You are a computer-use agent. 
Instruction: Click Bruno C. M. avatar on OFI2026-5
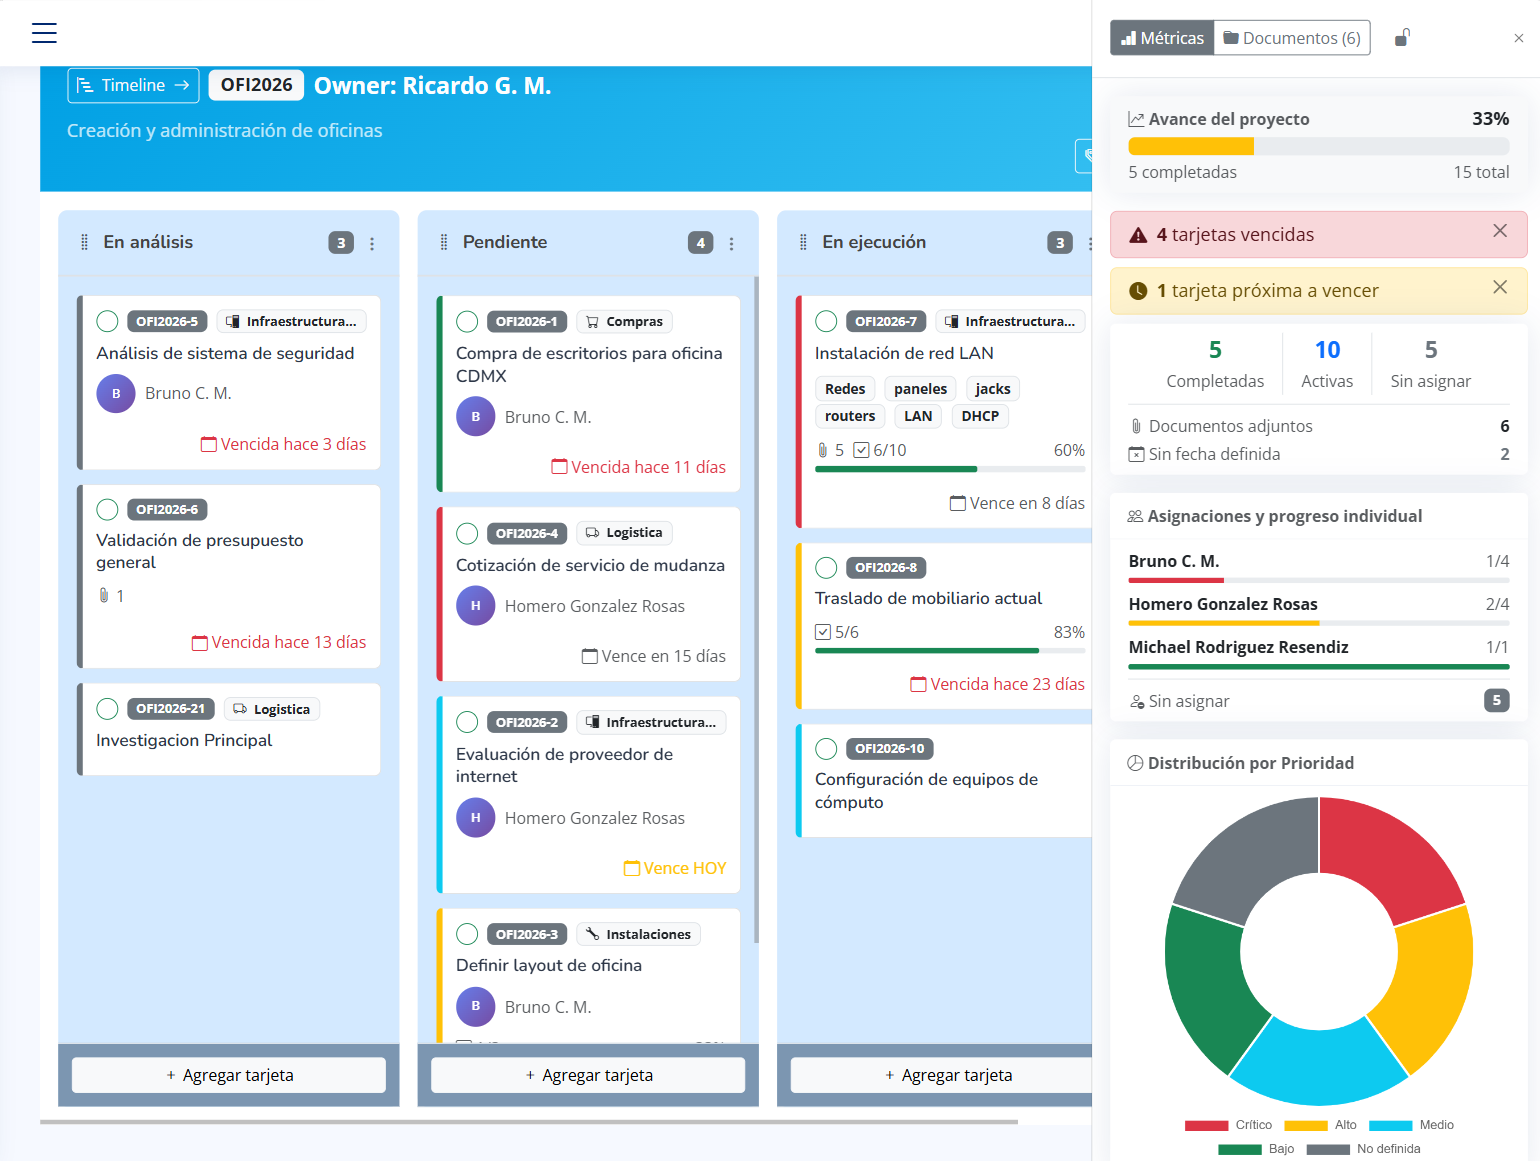pos(116,394)
